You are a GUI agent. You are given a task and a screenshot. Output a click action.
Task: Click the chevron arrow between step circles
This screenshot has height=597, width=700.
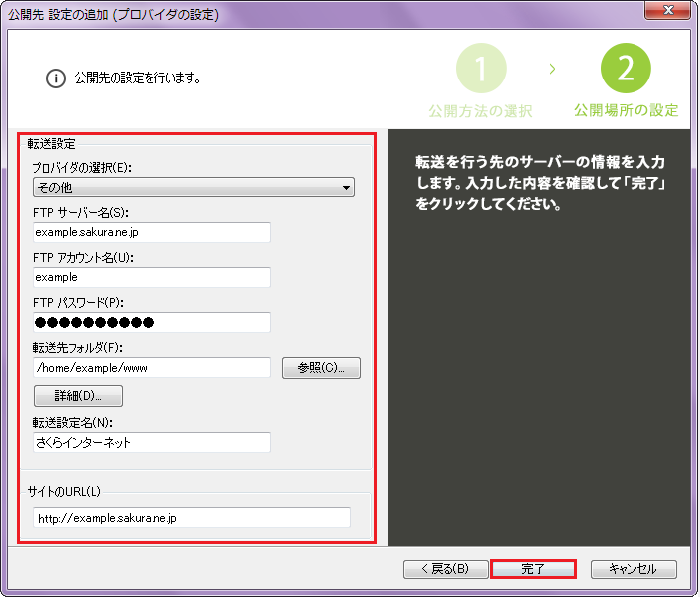click(553, 69)
